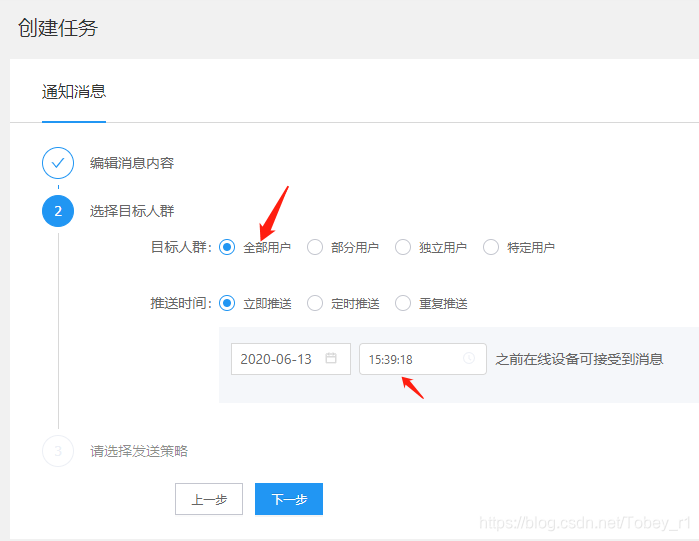Select the 特定用户 radio button
Viewport: 699px width, 541px height.
(491, 247)
